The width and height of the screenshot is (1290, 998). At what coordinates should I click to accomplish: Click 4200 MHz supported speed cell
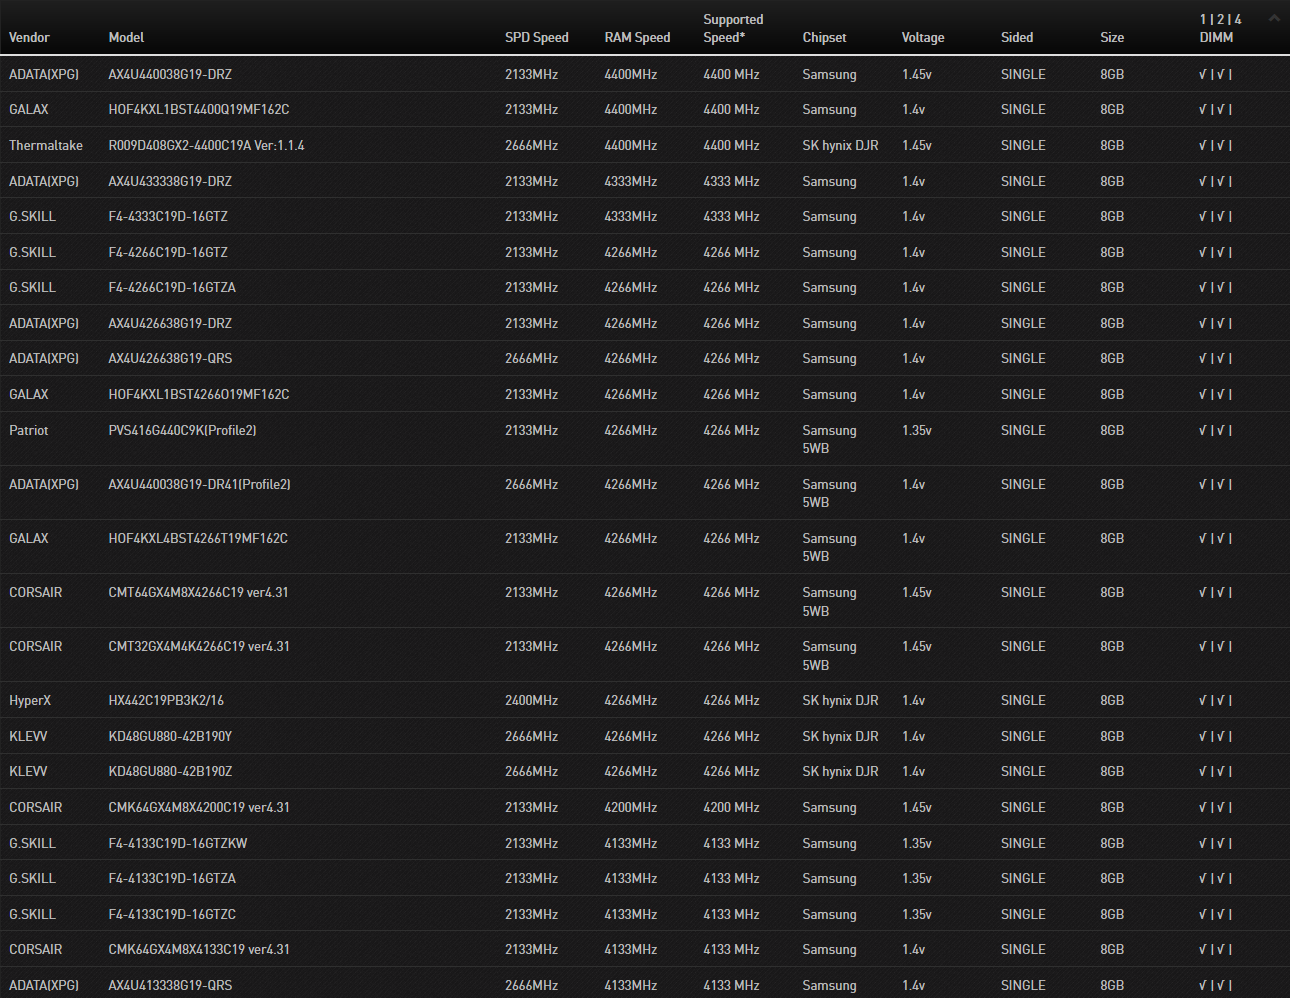[x=731, y=808]
